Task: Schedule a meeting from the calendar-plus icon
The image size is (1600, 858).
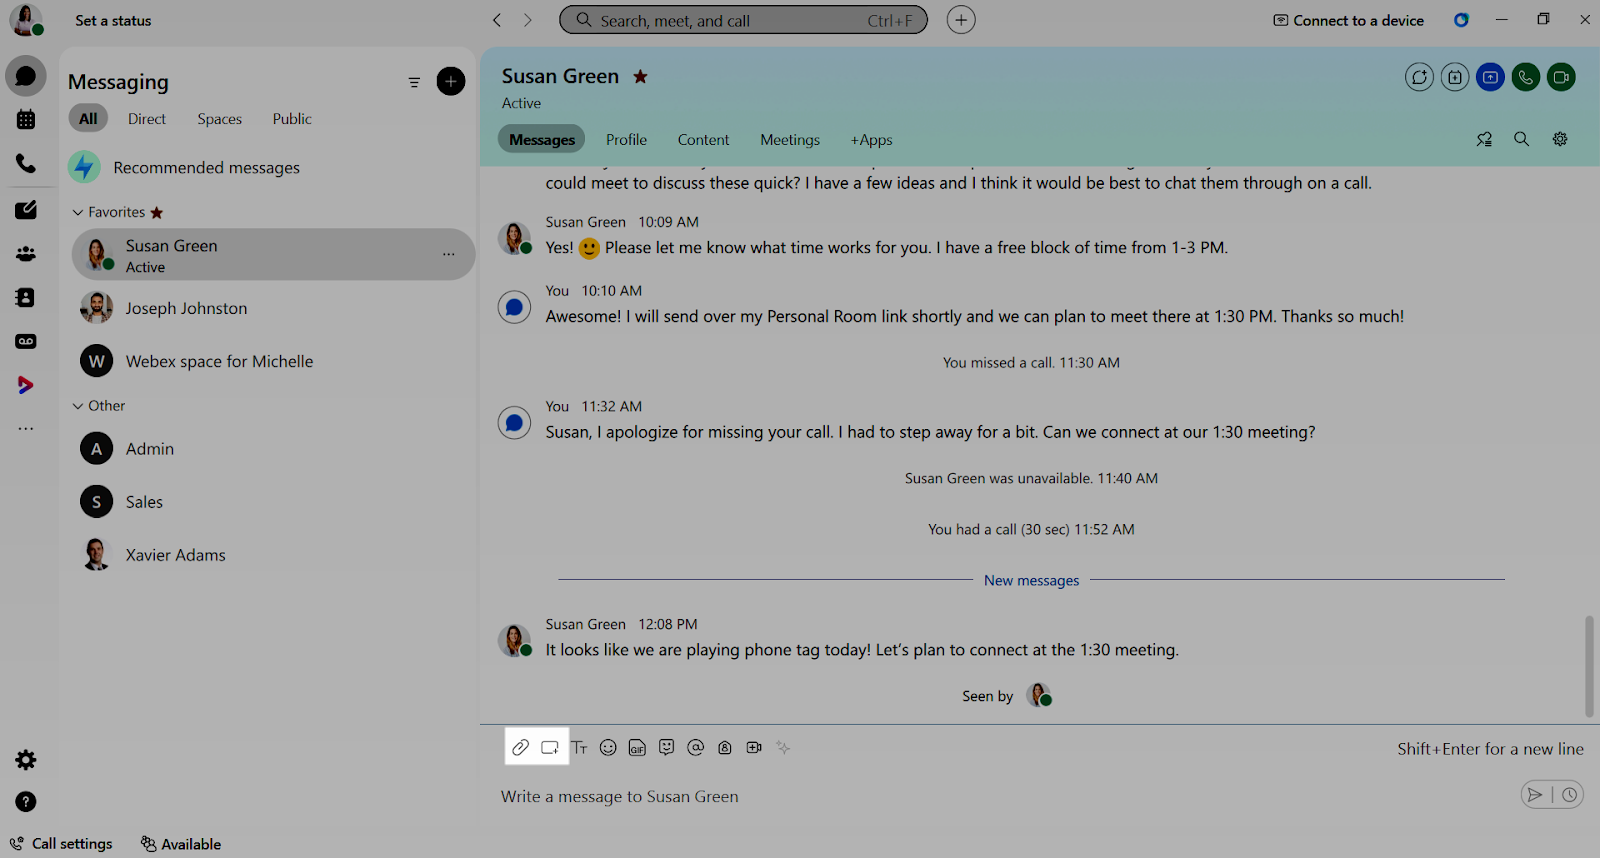Action: point(1455,77)
